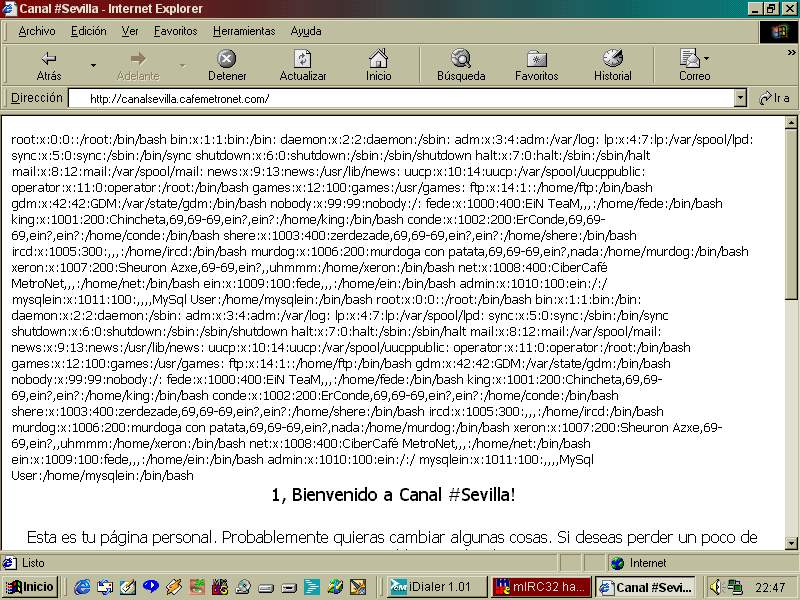This screenshot has height=600, width=800.
Task: Click the vertical scrollbar down arrow
Action: (791, 543)
